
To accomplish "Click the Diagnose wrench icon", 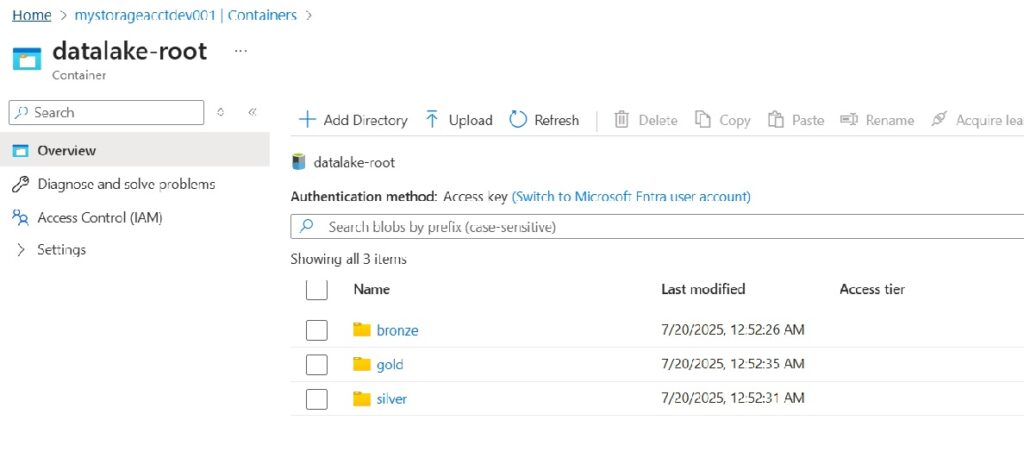I will [21, 184].
